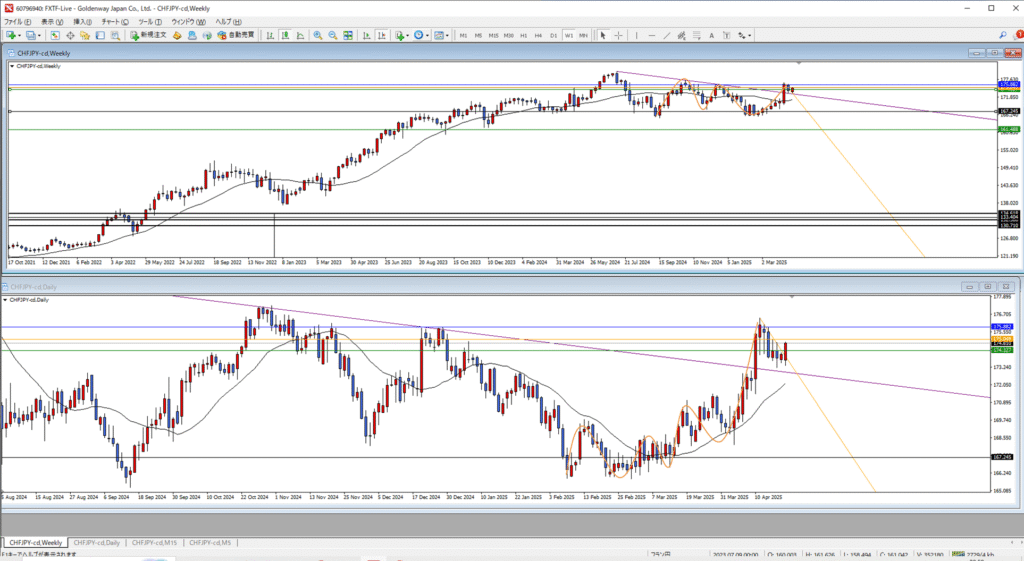Image resolution: width=1024 pixels, height=561 pixels.
Task: Open the 挿入 (Insert) menu
Action: 82,22
